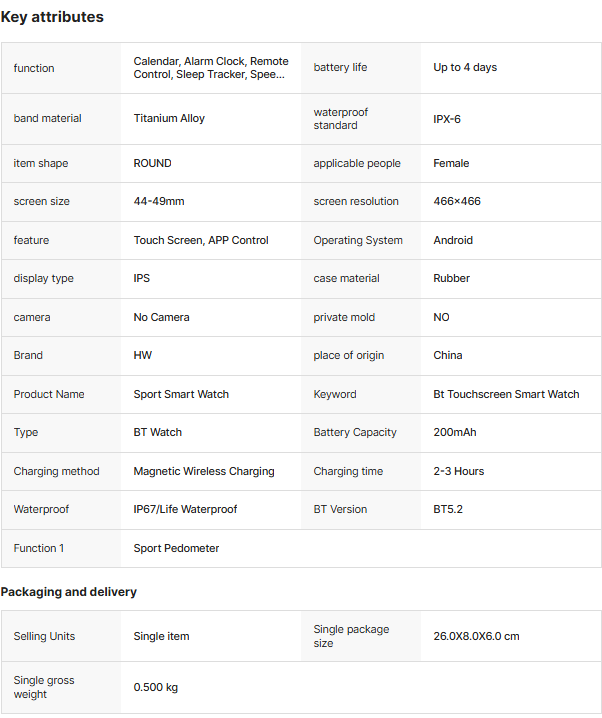
Task: Click the 'IP67/Life Waterproof' value
Action: 185,509
